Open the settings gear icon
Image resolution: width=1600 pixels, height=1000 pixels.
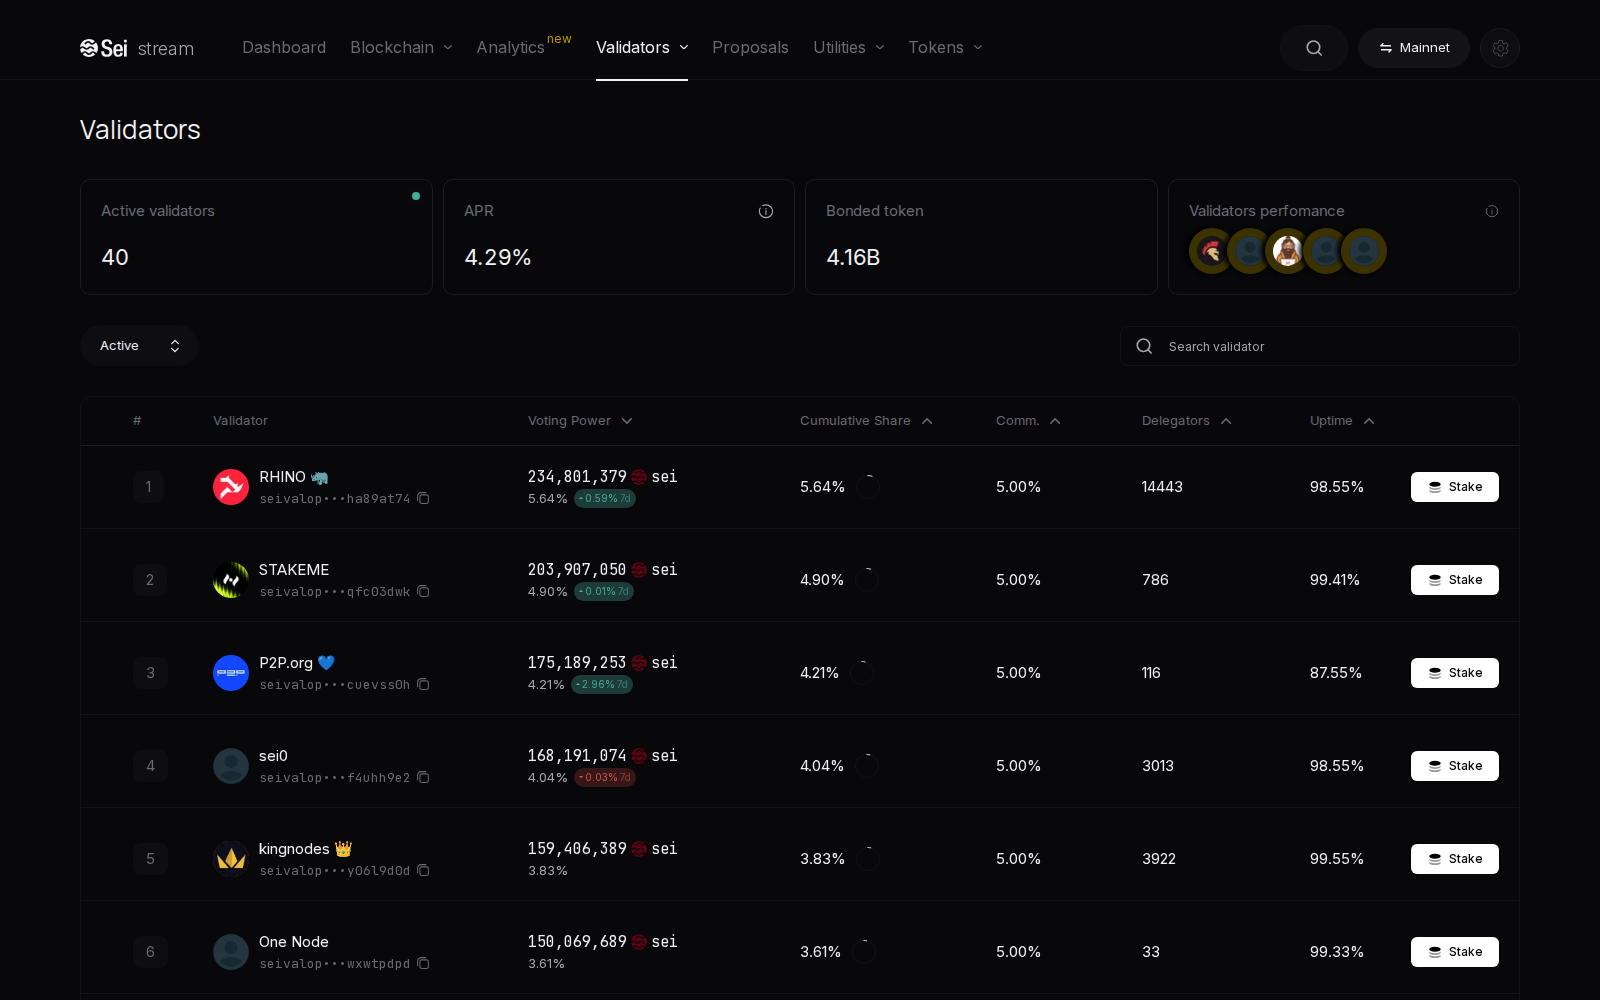pos(1500,48)
